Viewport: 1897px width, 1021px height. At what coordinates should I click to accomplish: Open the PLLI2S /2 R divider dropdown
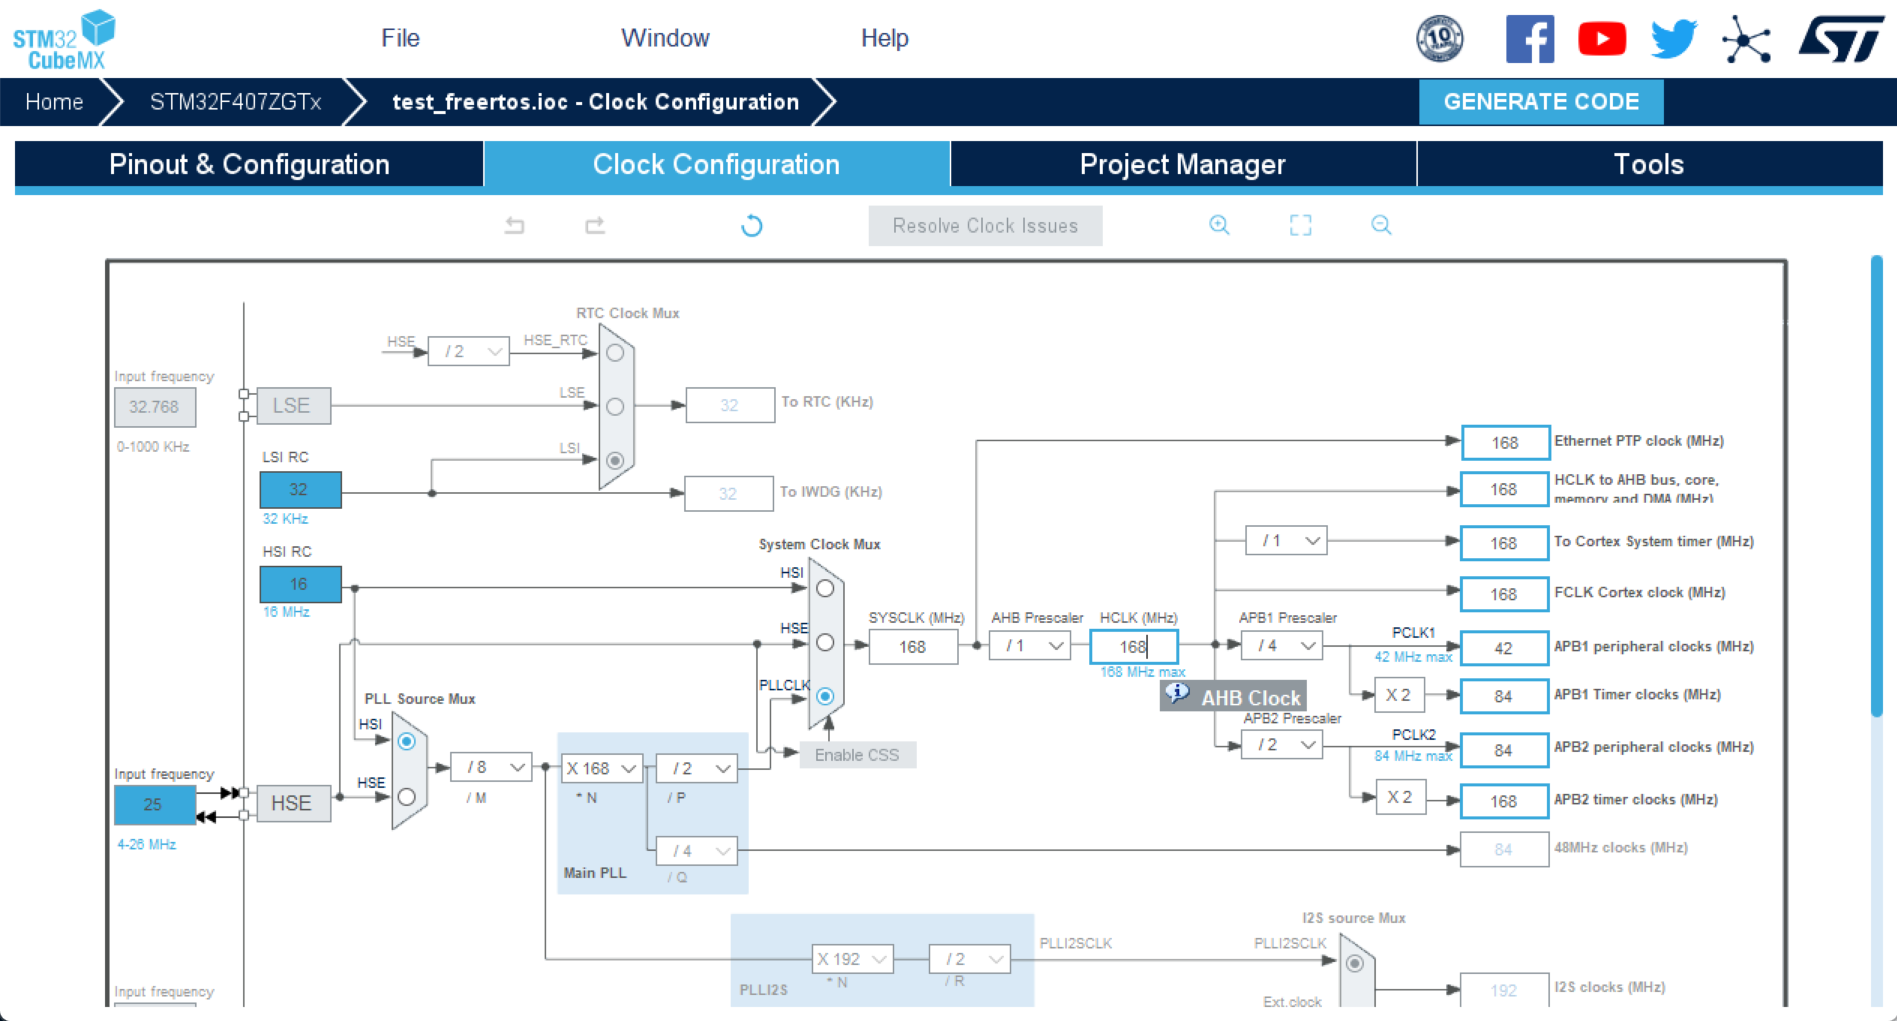tap(970, 959)
